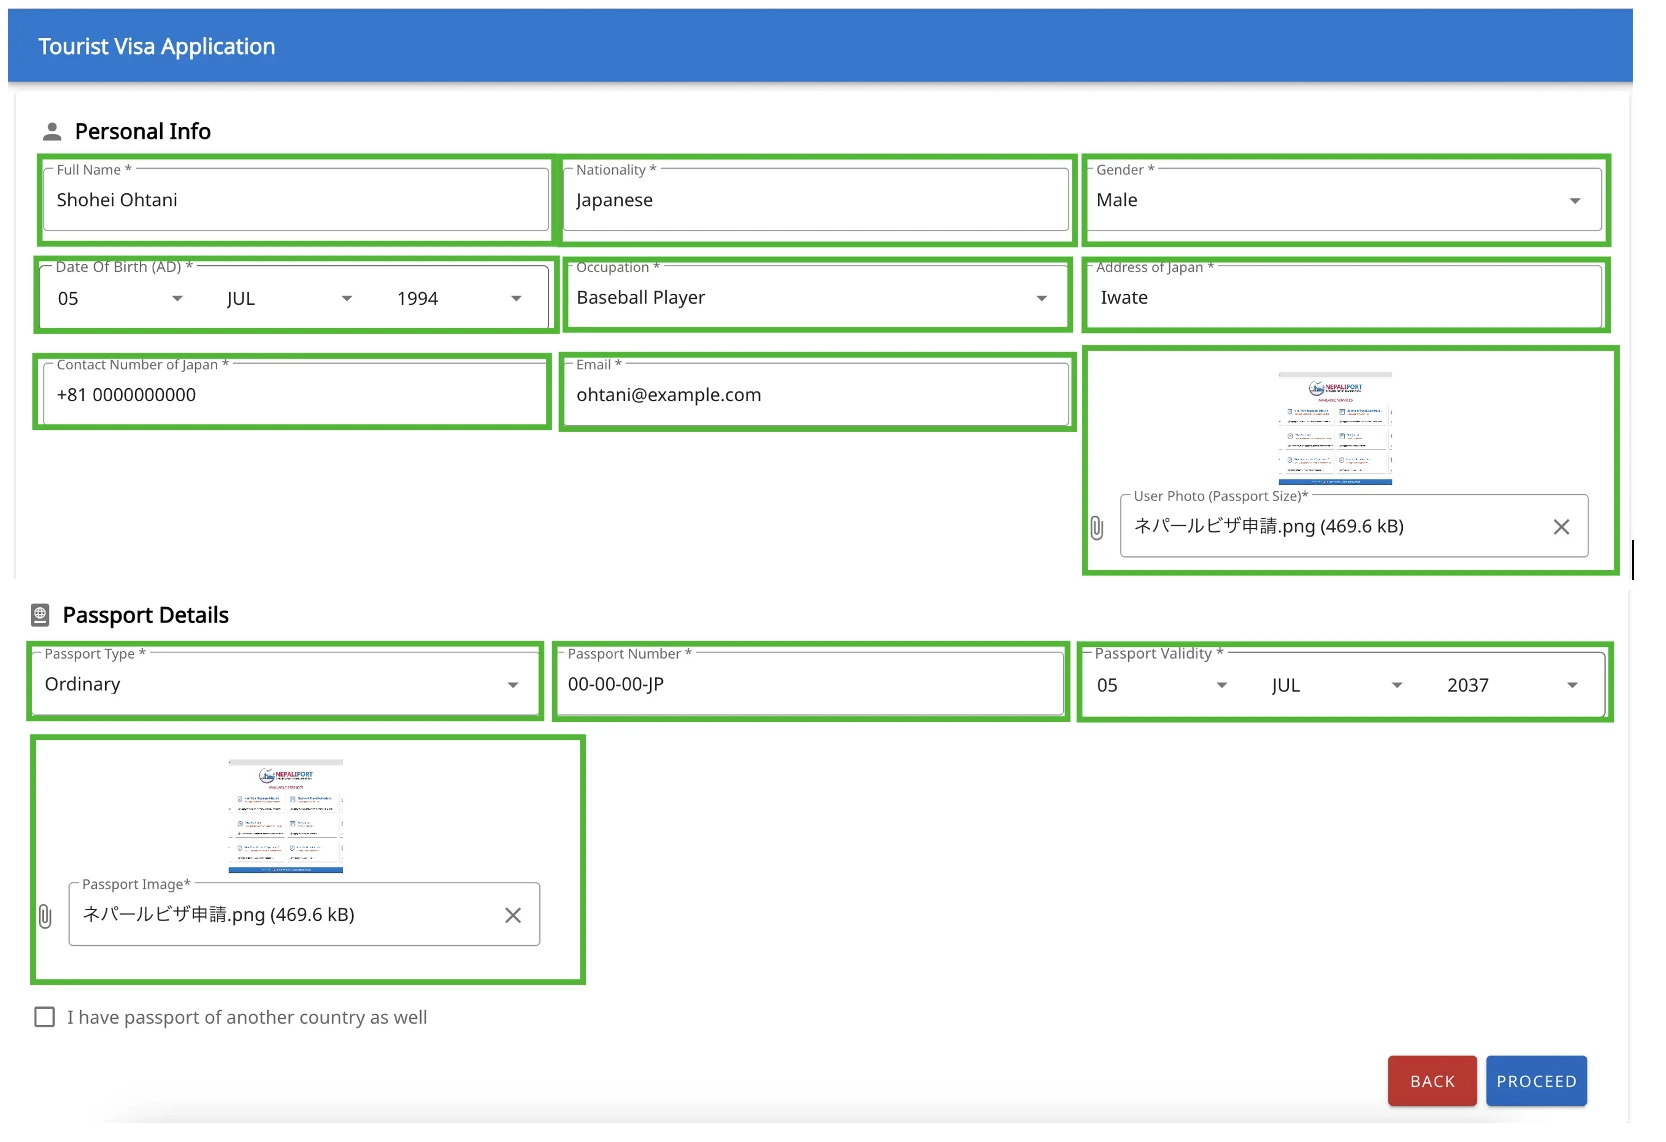
Task: Expand the Occupation dropdown
Action: (x=816, y=298)
